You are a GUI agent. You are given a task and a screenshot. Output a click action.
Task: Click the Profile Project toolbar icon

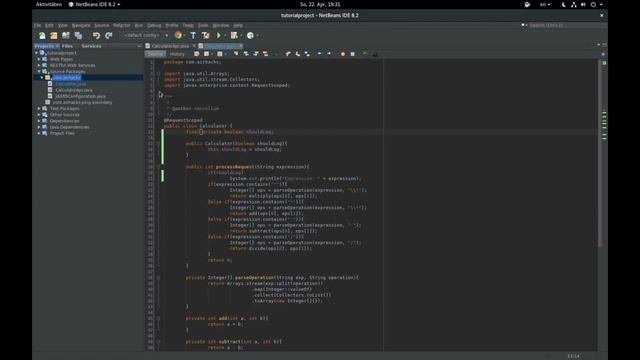(250, 36)
